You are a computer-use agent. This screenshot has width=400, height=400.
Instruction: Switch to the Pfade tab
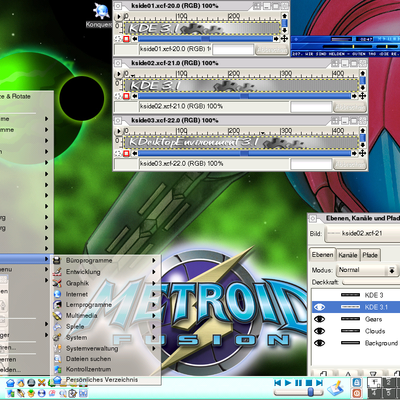click(370, 255)
